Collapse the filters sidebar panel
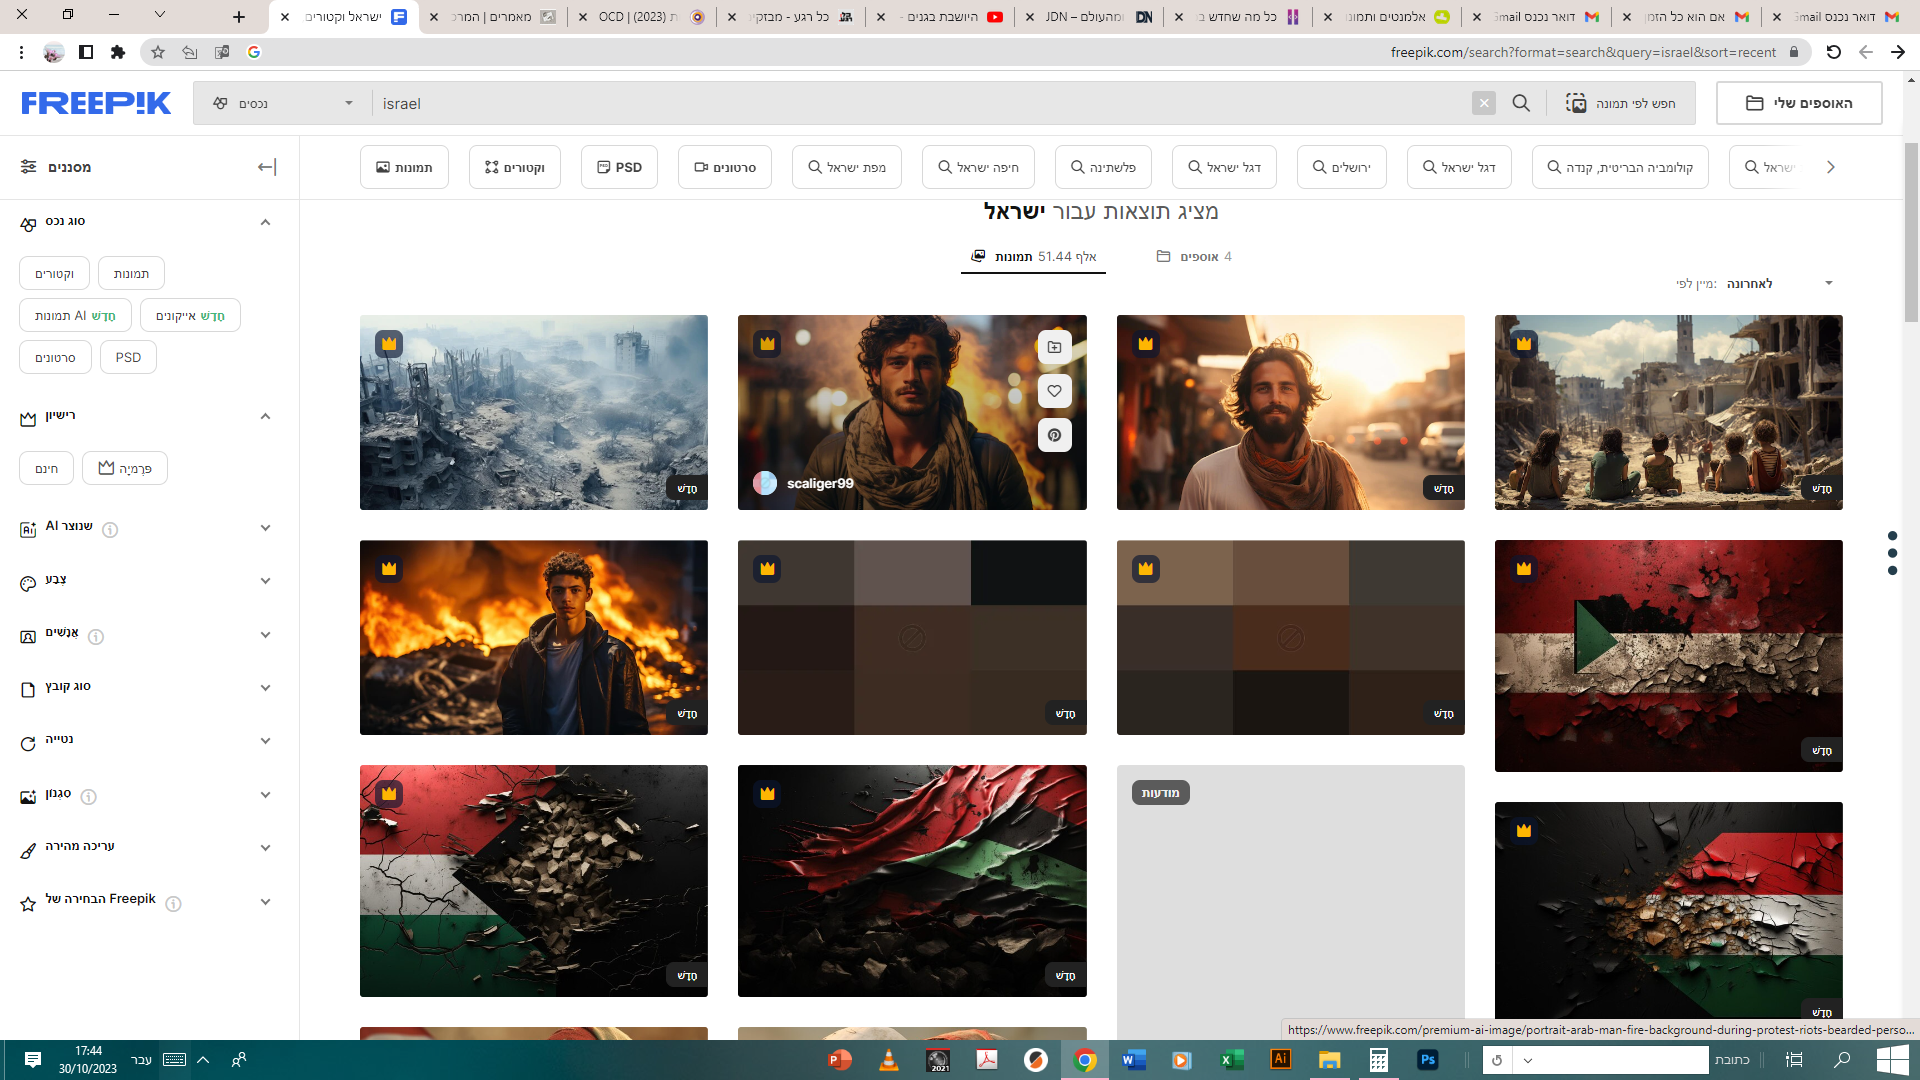 click(267, 167)
